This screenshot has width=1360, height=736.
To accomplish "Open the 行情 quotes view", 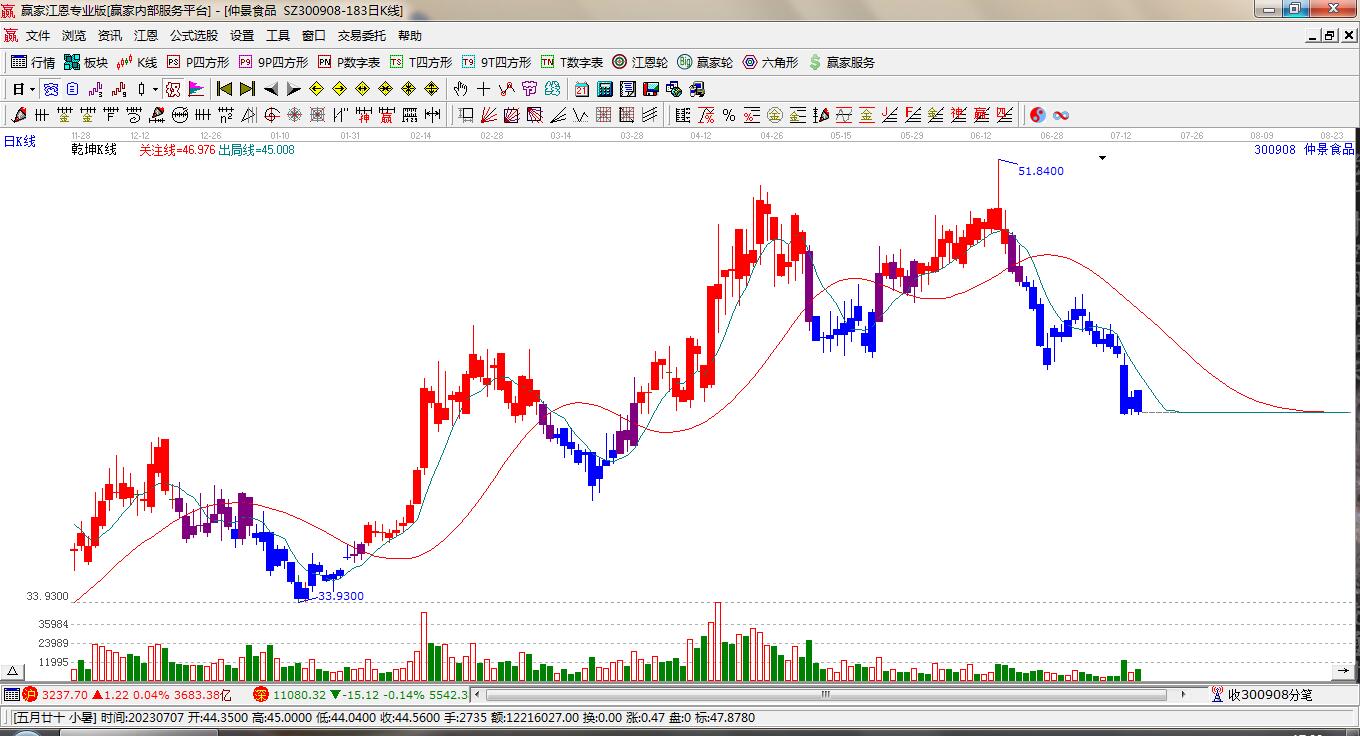I will click(32, 62).
